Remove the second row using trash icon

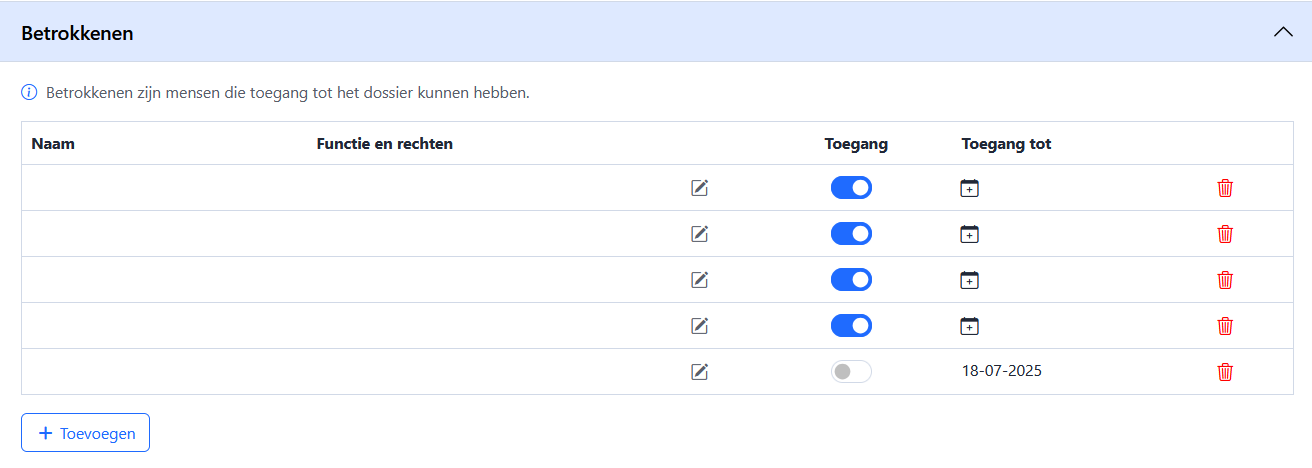[1225, 234]
